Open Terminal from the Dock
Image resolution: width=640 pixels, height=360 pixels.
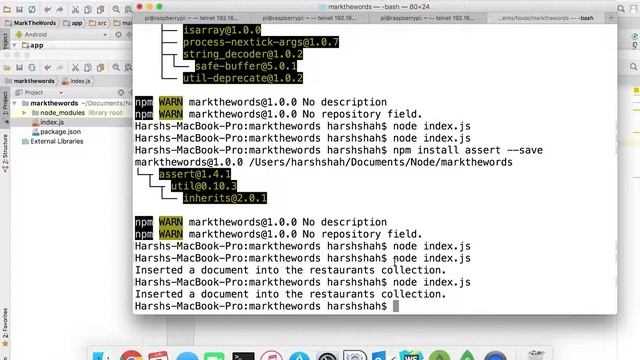click(x=243, y=355)
